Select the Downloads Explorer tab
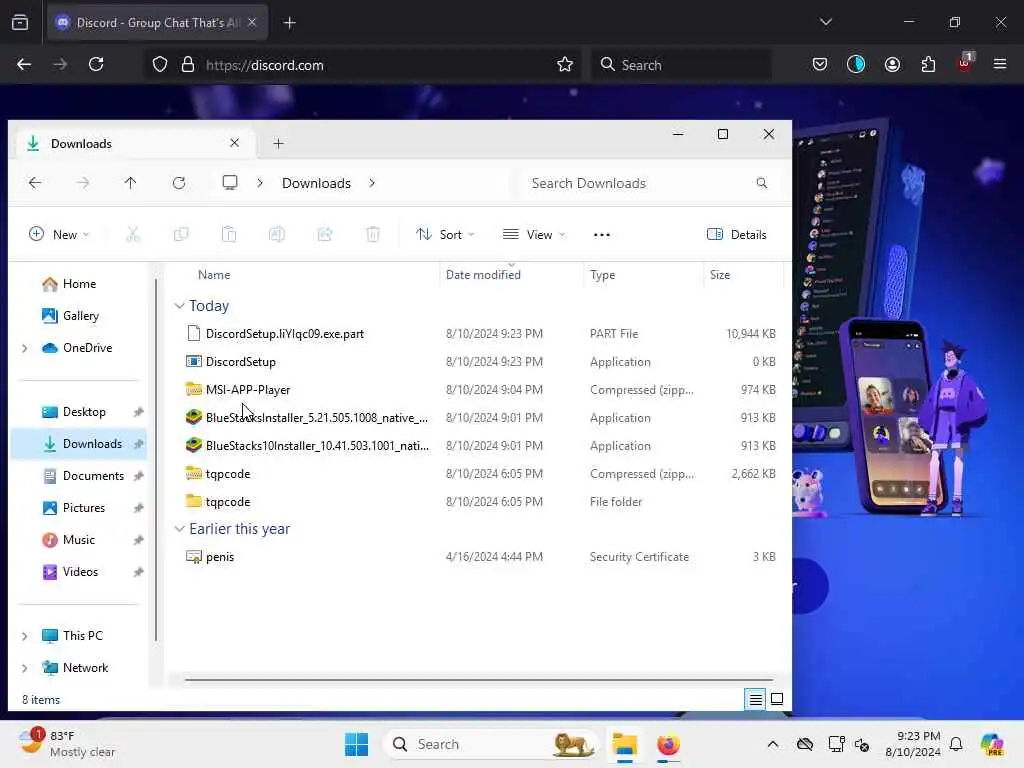 coord(134,143)
